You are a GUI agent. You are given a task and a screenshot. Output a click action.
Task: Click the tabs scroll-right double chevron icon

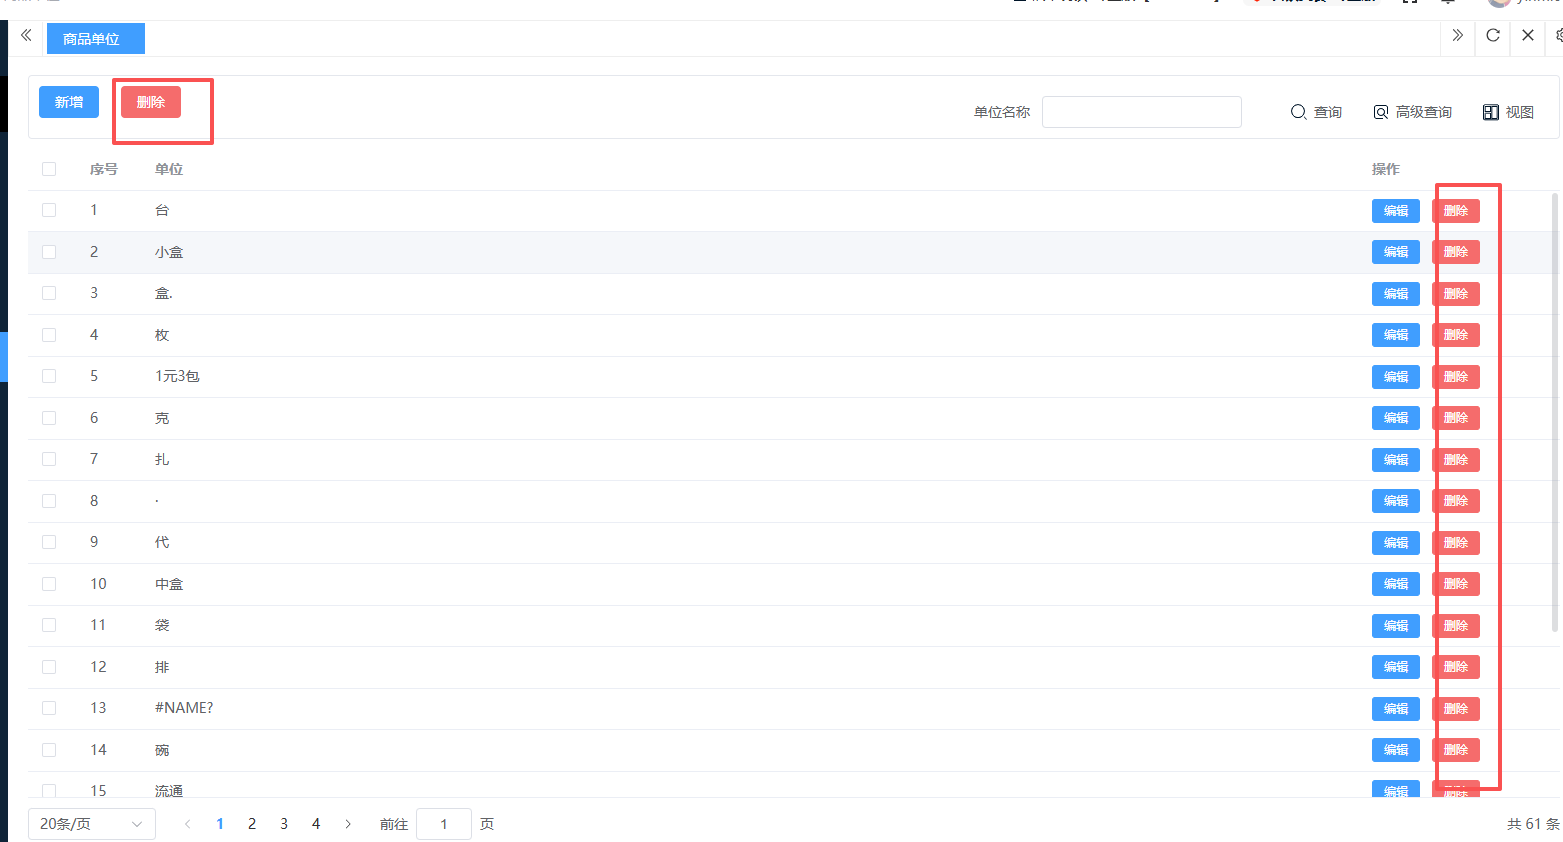pyautogui.click(x=1457, y=36)
